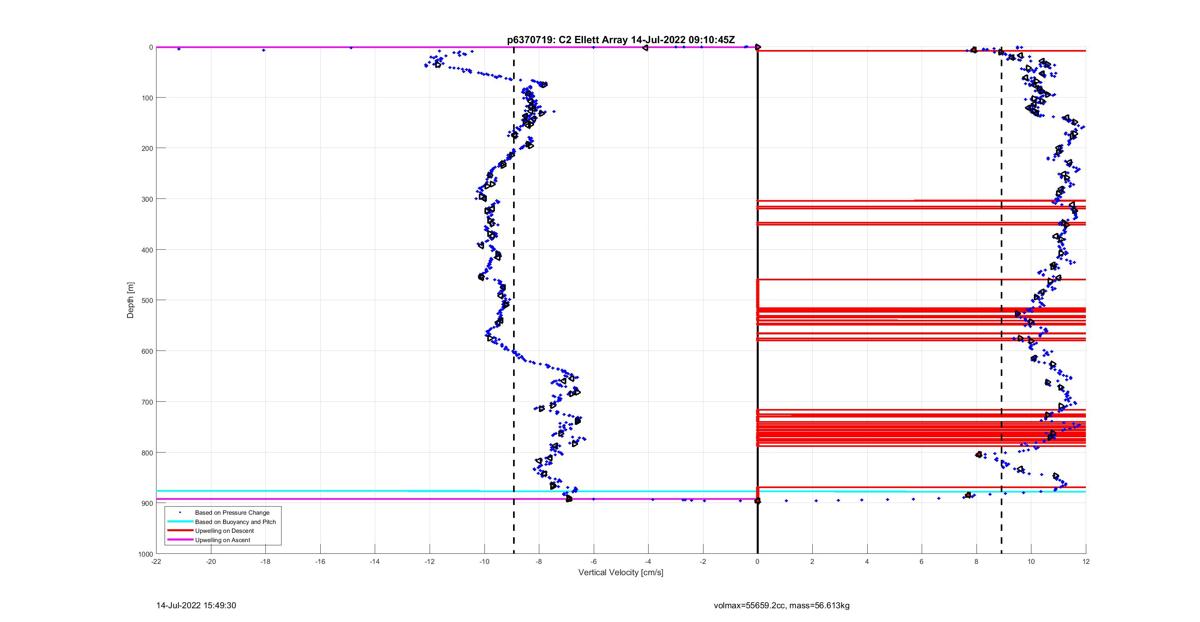Click velocity axis tick label '4'
The width and height of the screenshot is (1200, 622).
click(x=867, y=562)
